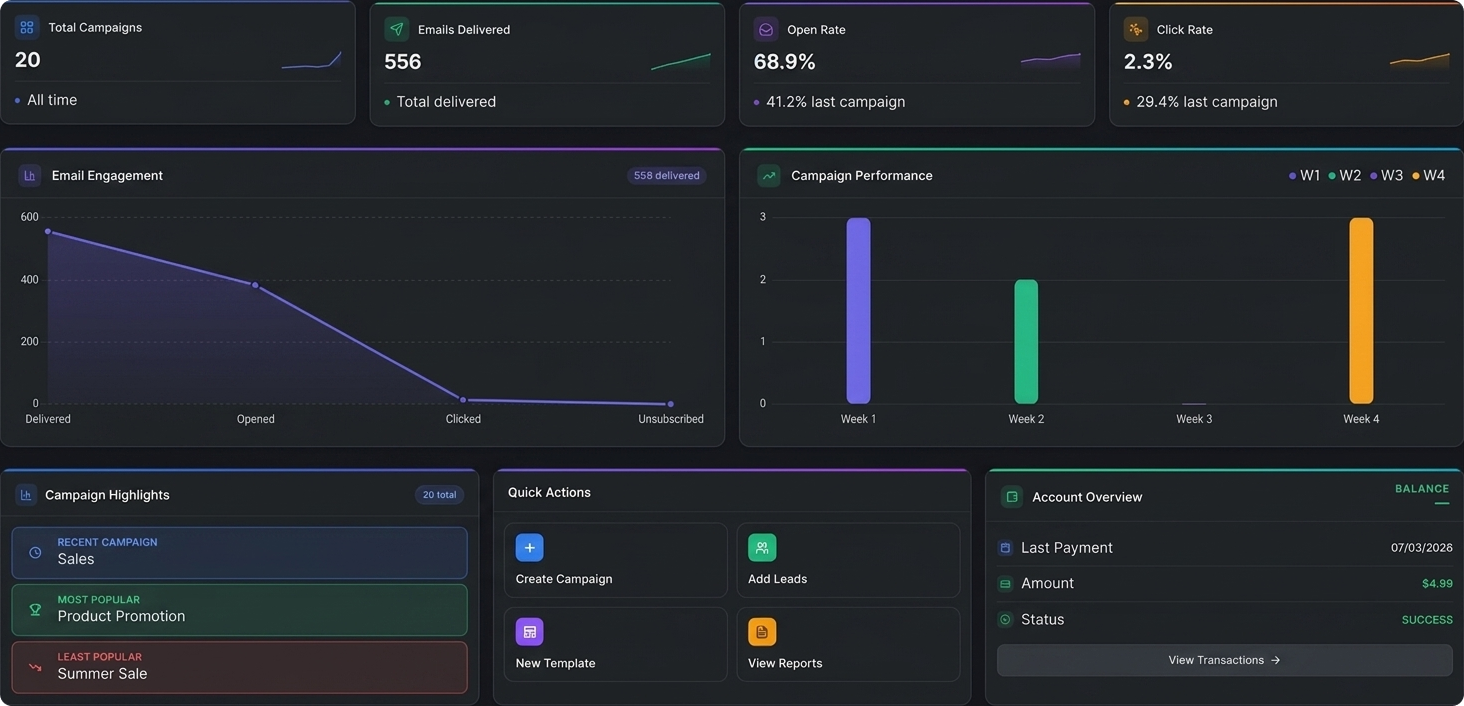This screenshot has width=1464, height=706.
Task: Click the Recent Campaign clock icon
Action: (x=35, y=552)
